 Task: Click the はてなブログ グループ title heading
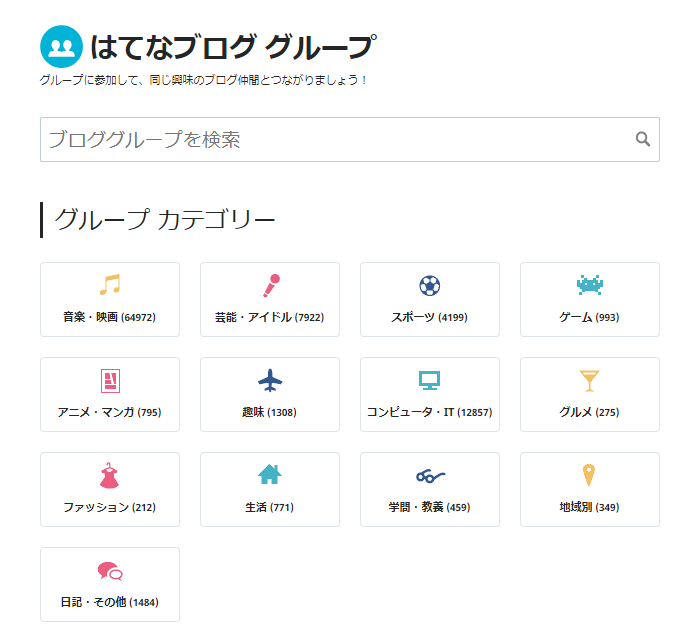pyautogui.click(x=233, y=47)
